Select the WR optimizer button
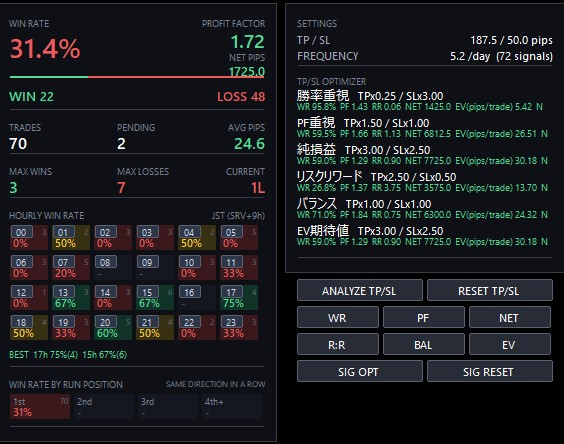This screenshot has height=444, width=564. pos(338,317)
